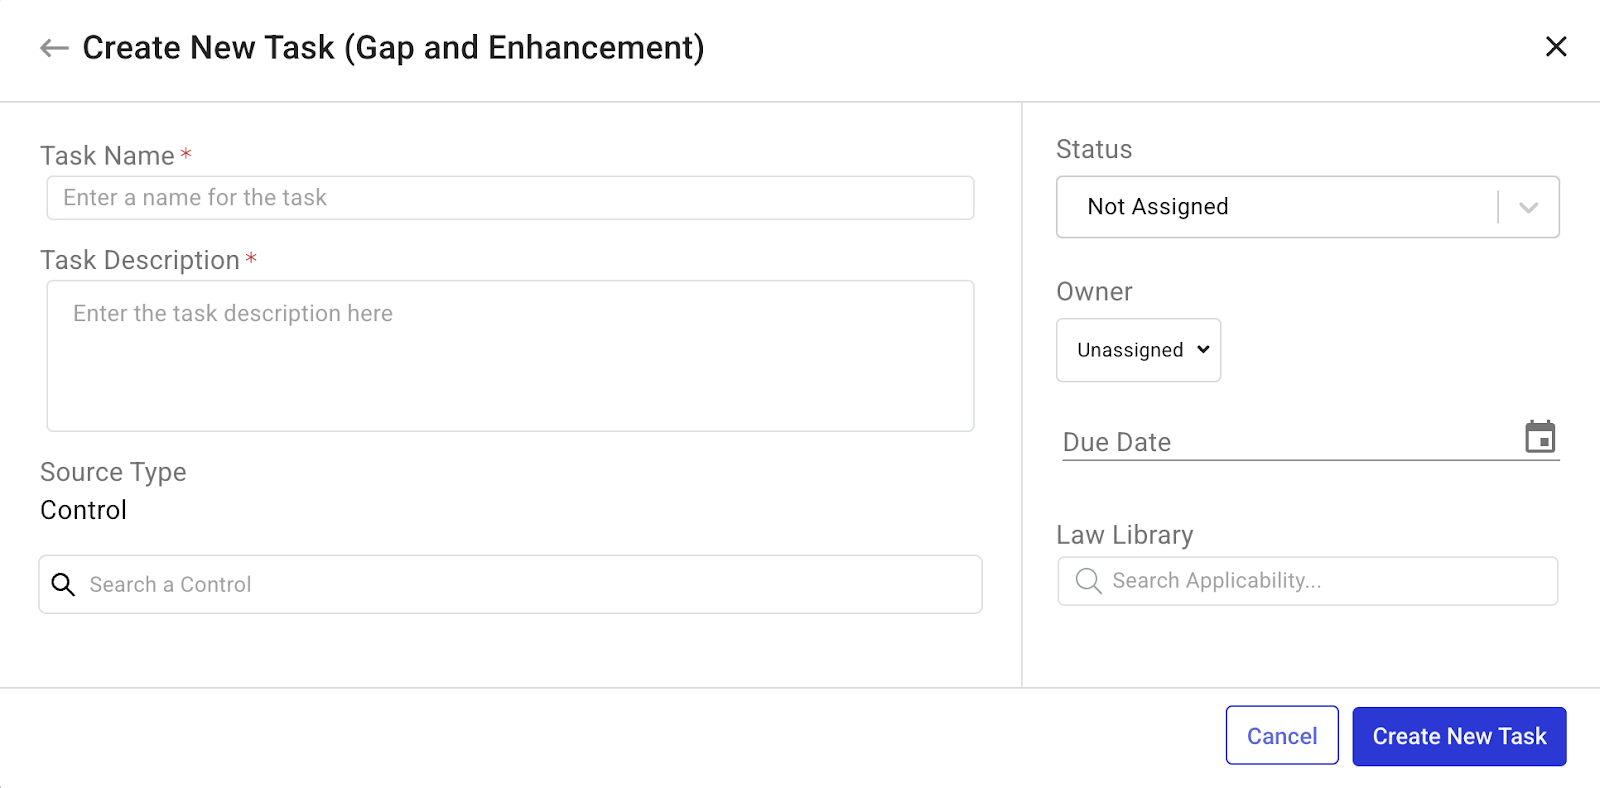Open the Due Date calendar picker icon
This screenshot has width=1600, height=788.
[1540, 437]
